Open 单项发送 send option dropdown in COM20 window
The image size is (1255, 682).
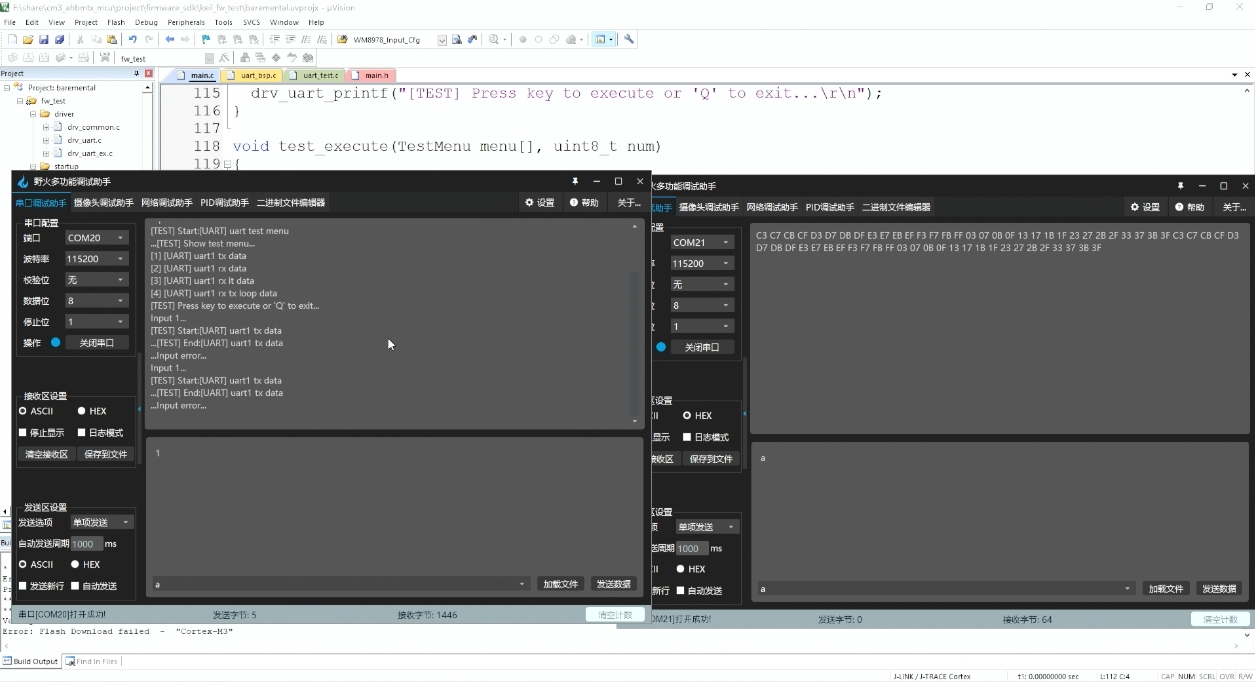point(101,522)
